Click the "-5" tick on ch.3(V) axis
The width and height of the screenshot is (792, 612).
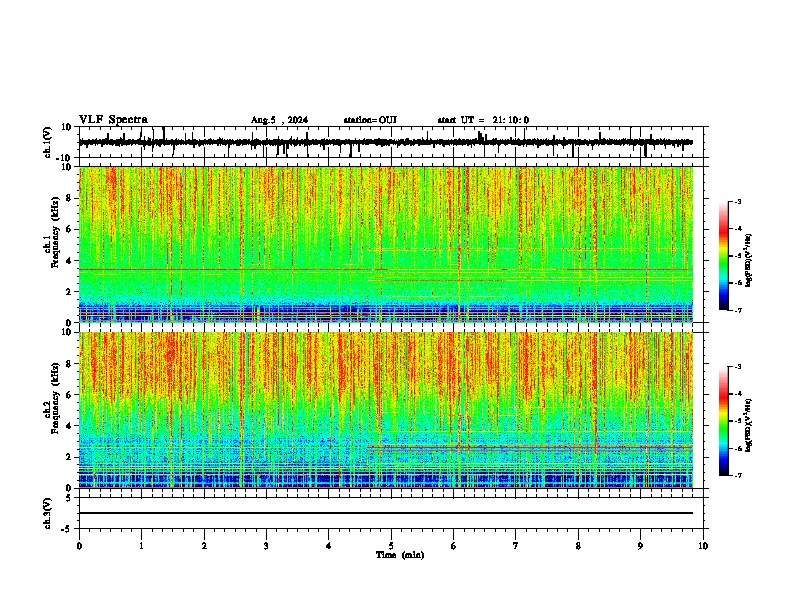pos(67,529)
